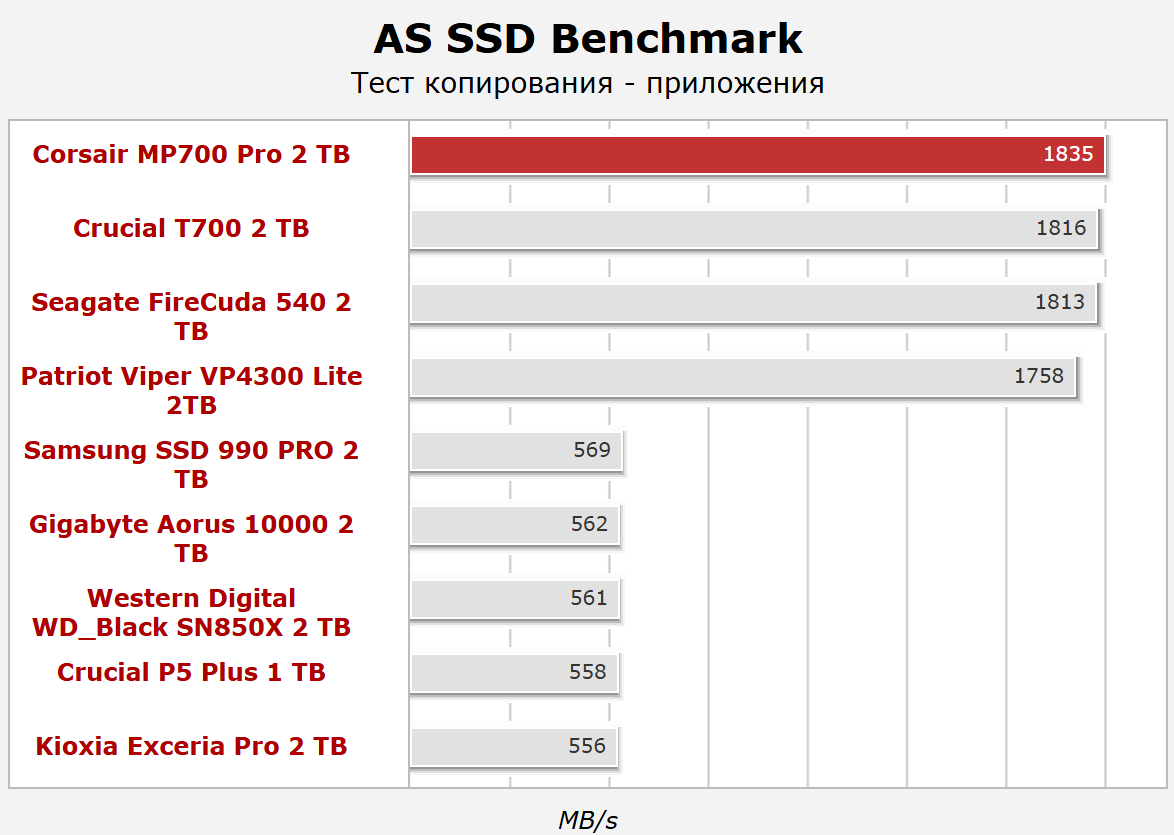Click the bar showing value 561
Viewport: 1174px width, 835px height.
[514, 599]
